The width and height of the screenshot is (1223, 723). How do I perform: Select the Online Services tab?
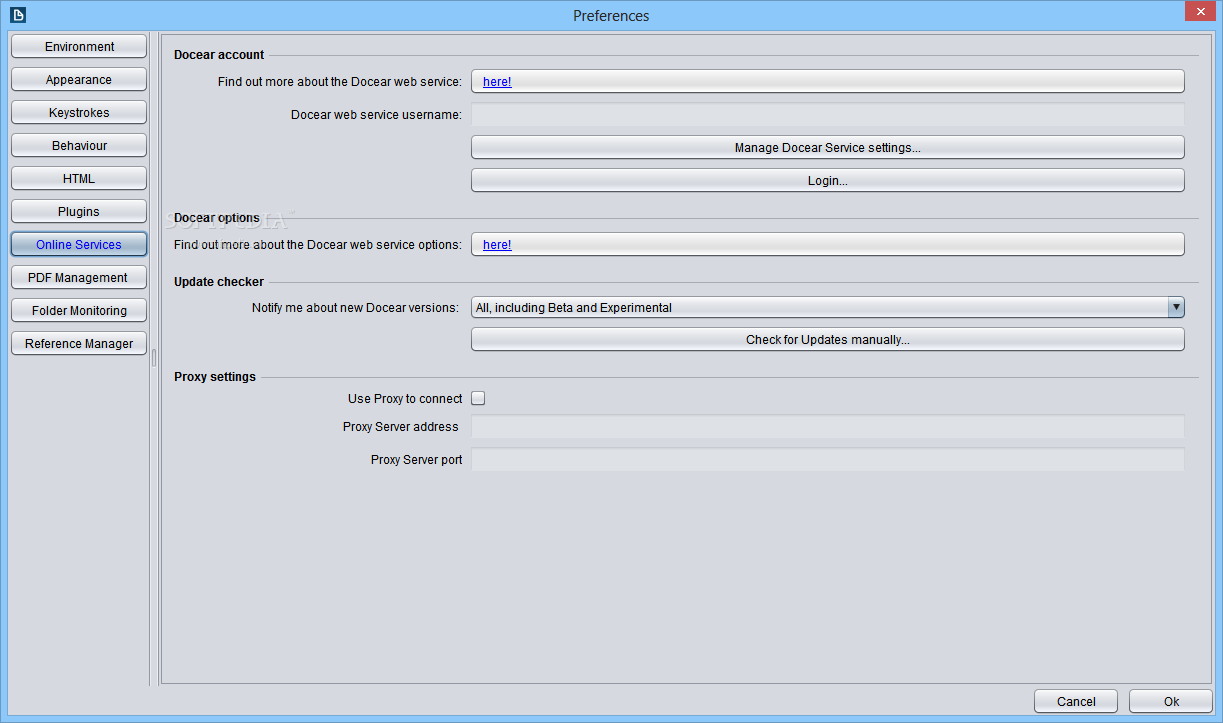click(x=79, y=245)
